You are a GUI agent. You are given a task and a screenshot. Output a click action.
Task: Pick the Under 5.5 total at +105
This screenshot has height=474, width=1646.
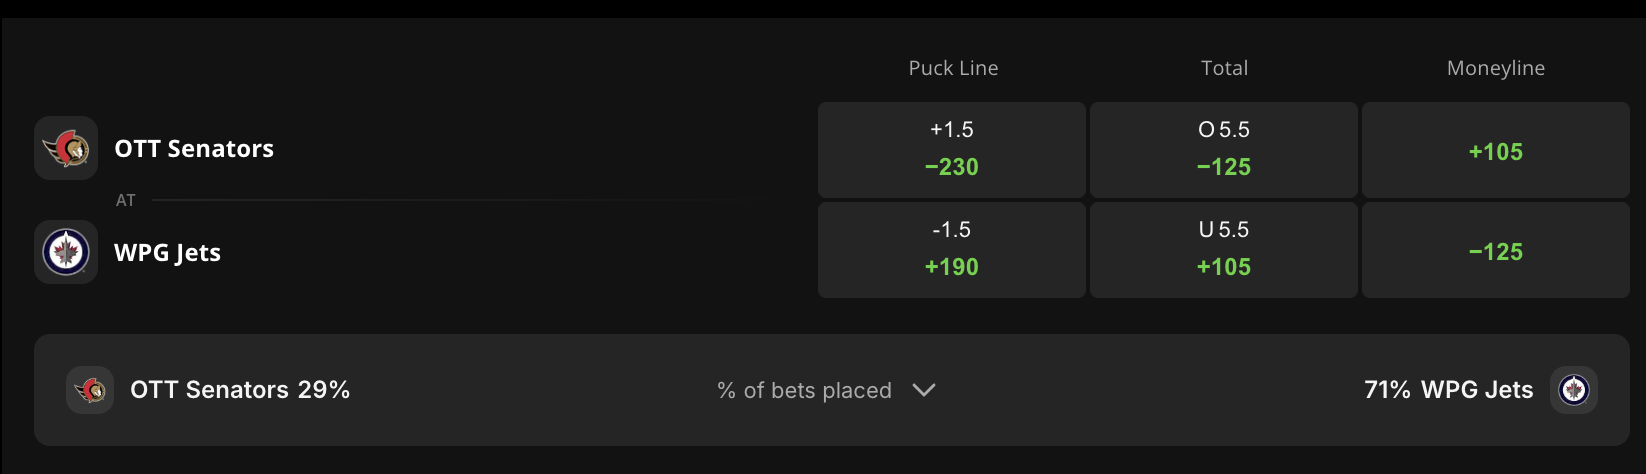pos(1224,250)
